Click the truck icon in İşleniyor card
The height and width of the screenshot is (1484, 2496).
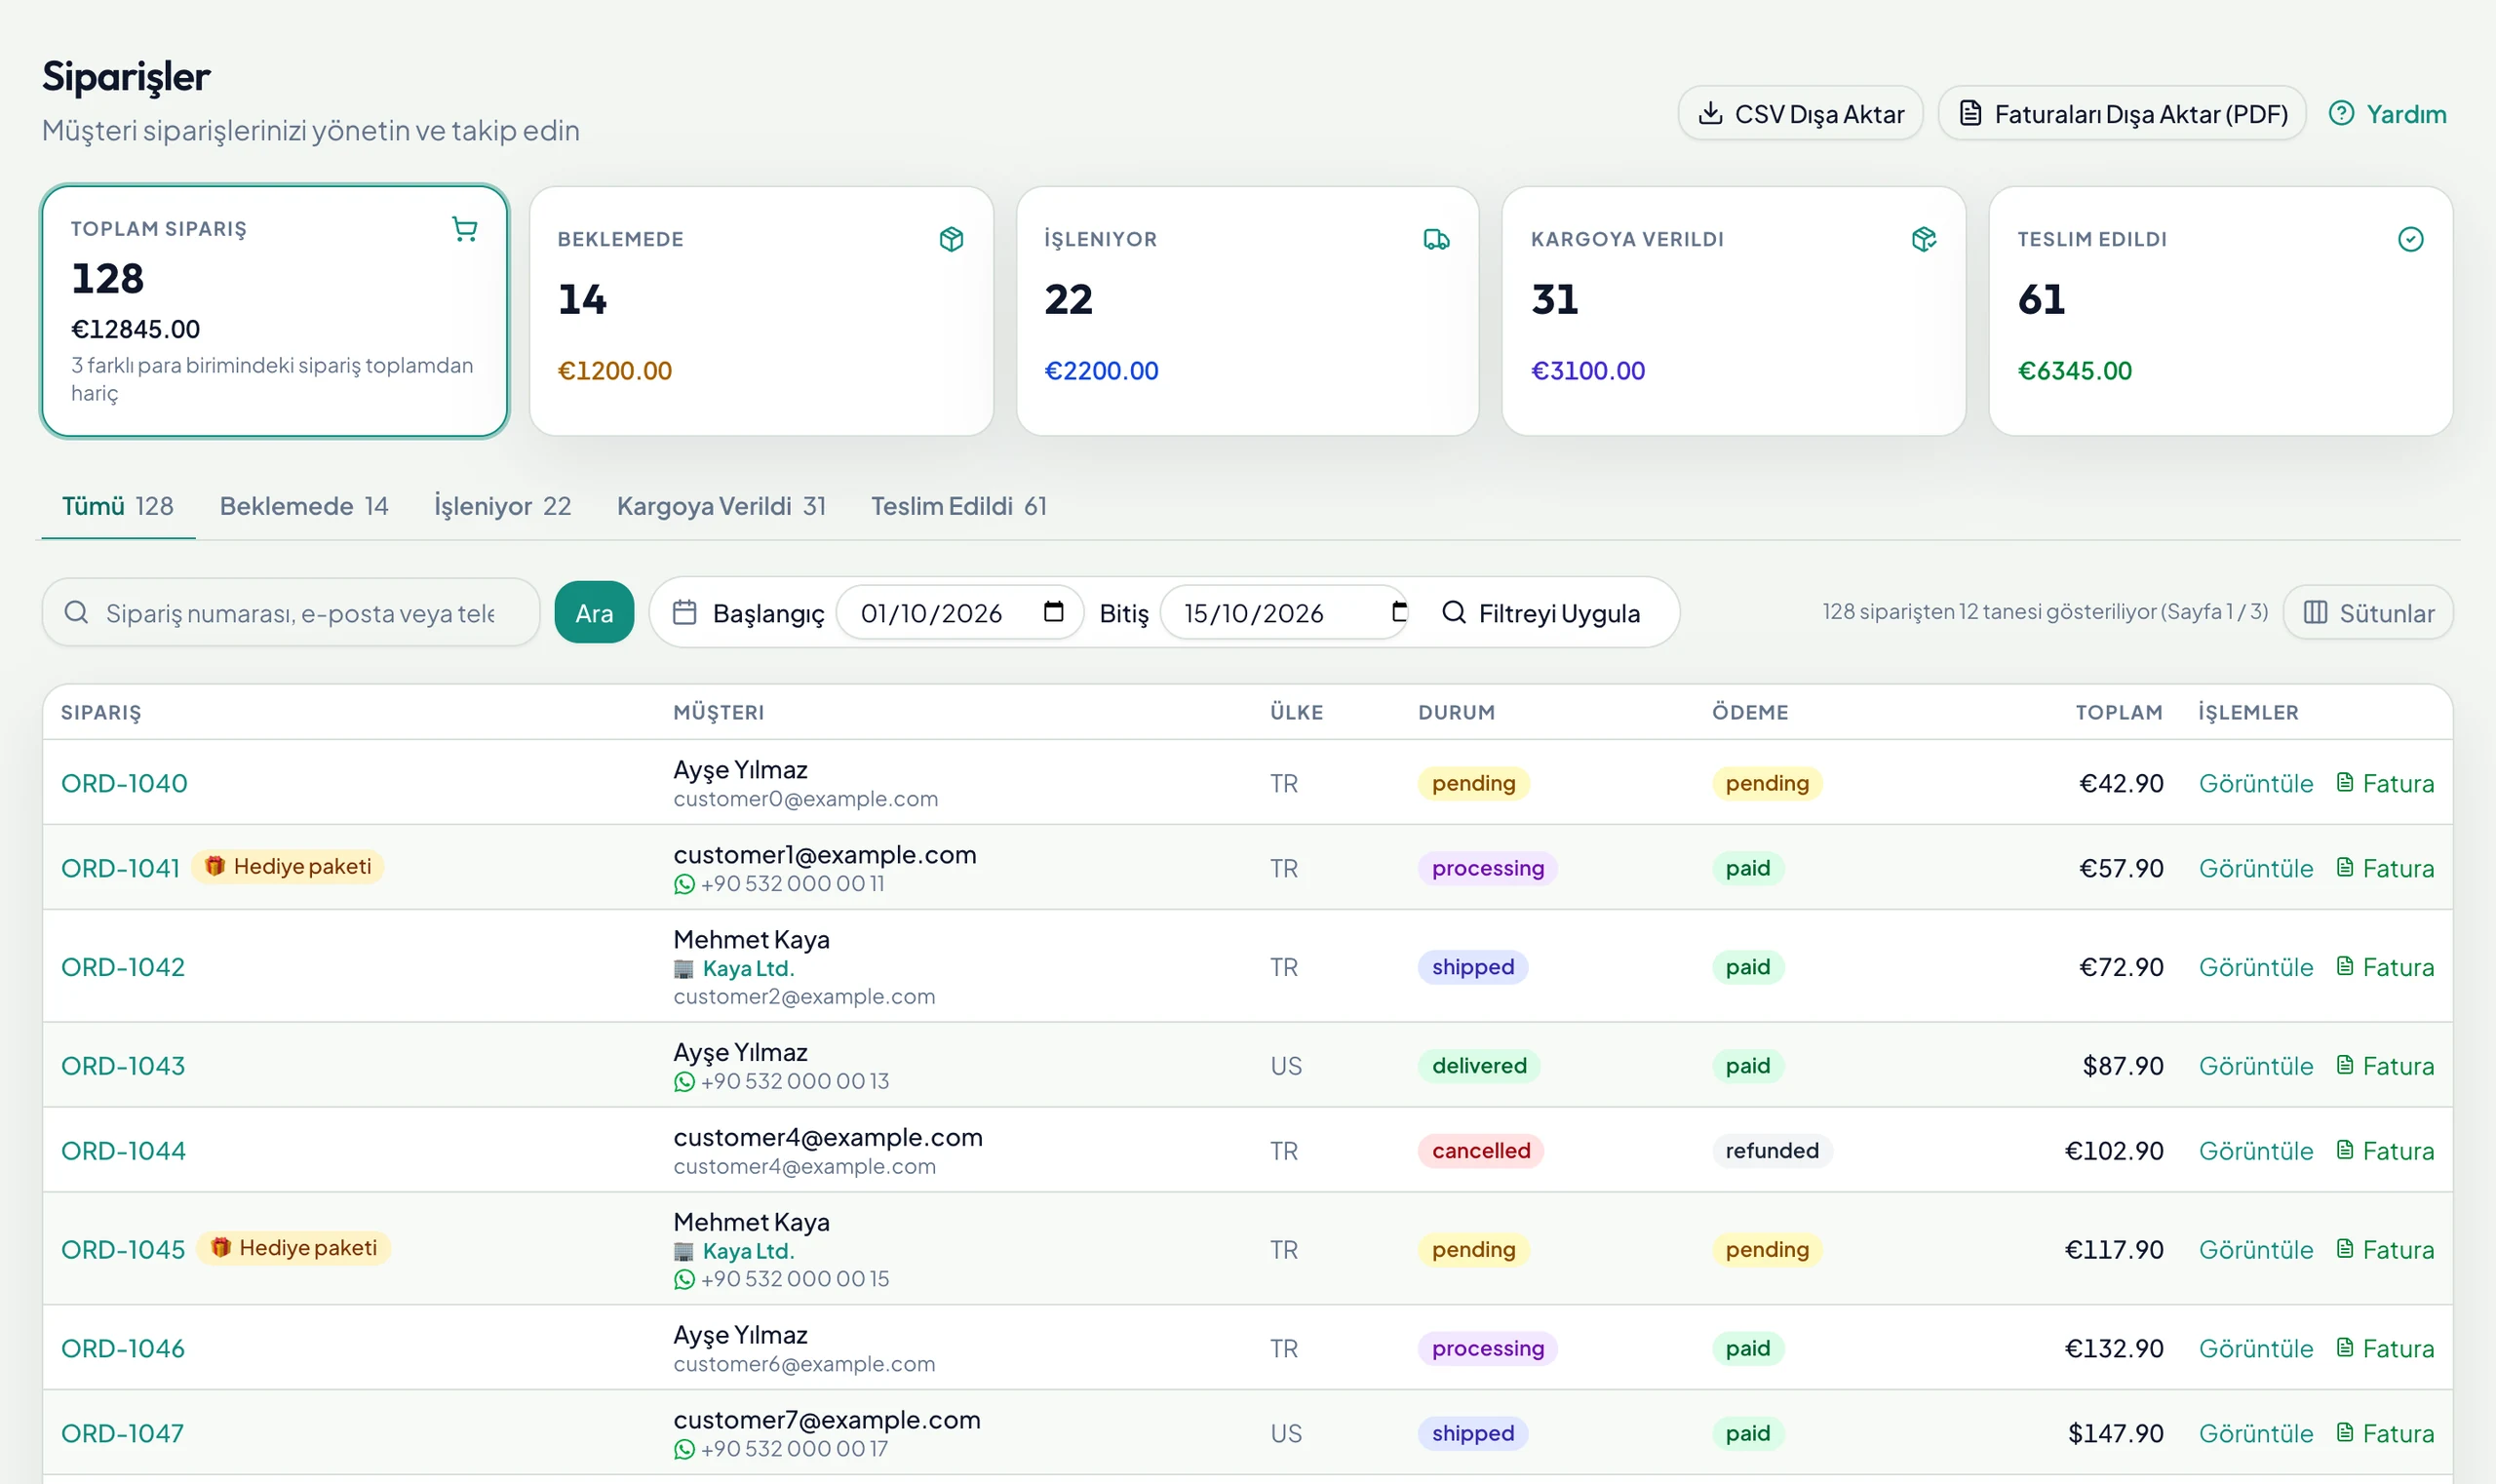click(x=1436, y=239)
